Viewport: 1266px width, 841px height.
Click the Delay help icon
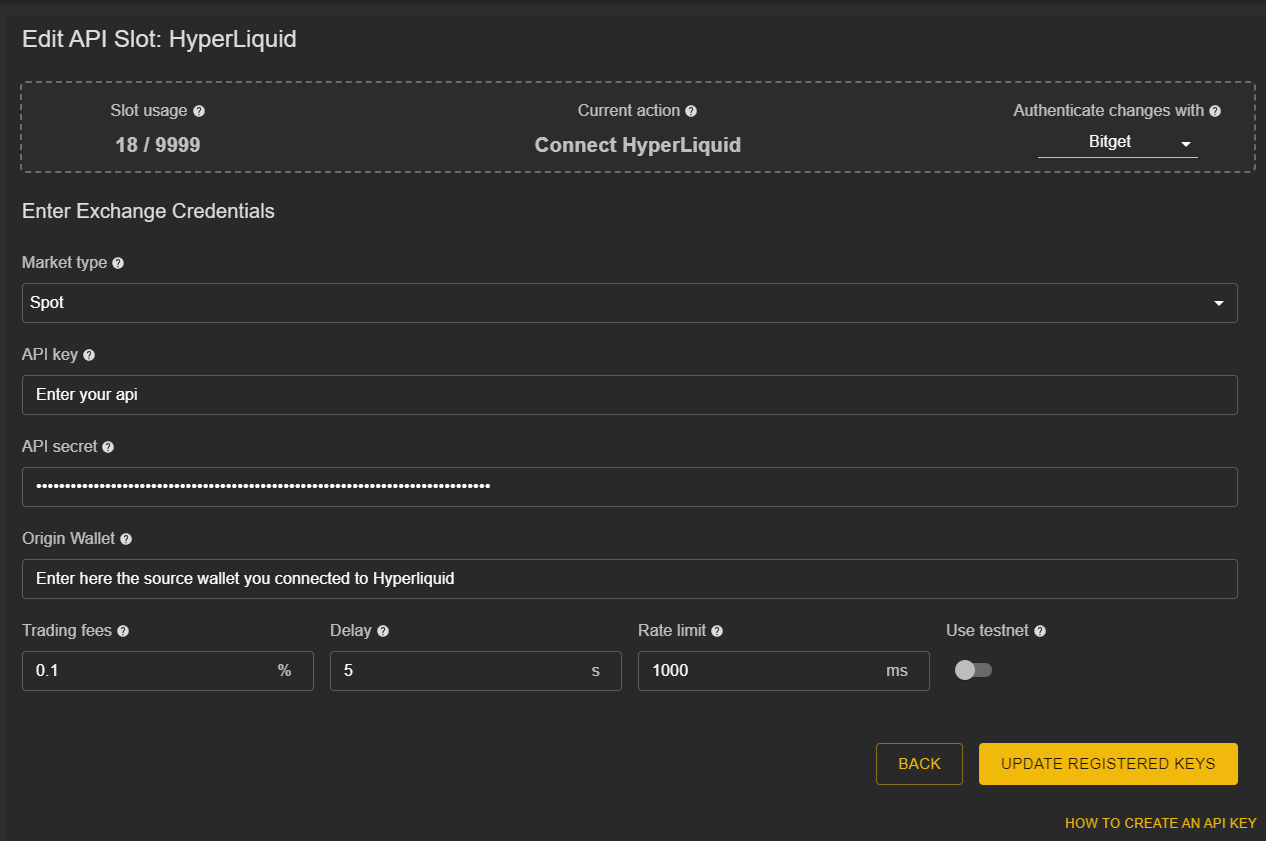pyautogui.click(x=383, y=631)
